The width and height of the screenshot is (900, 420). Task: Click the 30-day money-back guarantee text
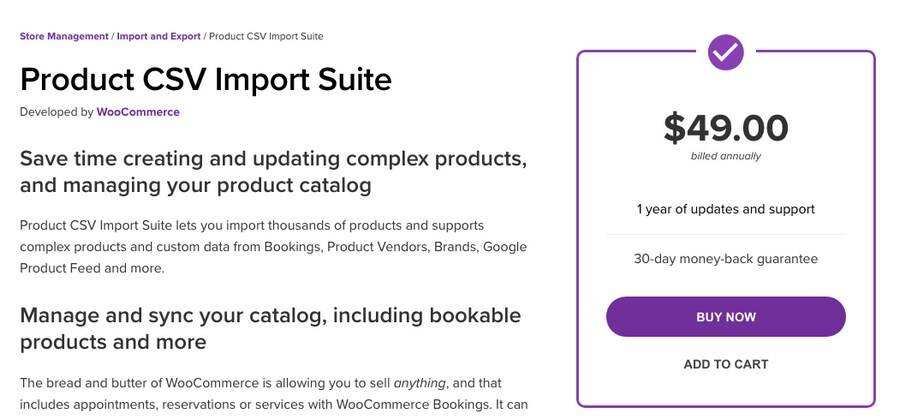point(725,258)
